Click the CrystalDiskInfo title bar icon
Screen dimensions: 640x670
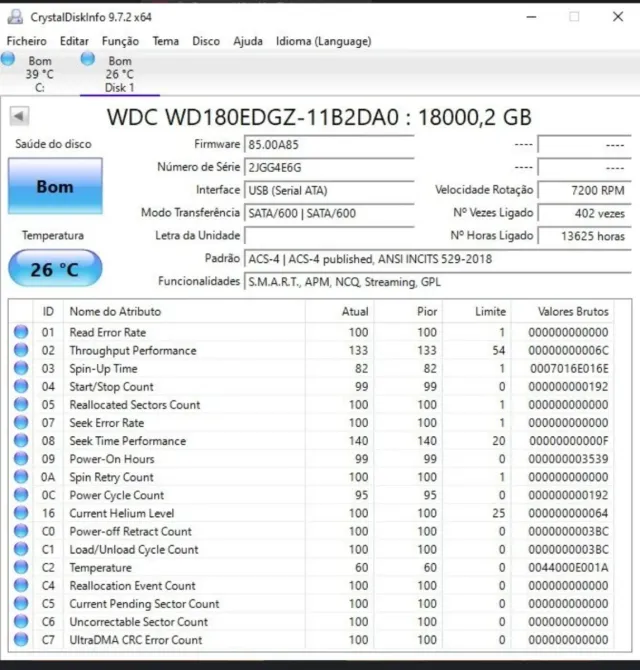[x=15, y=17]
